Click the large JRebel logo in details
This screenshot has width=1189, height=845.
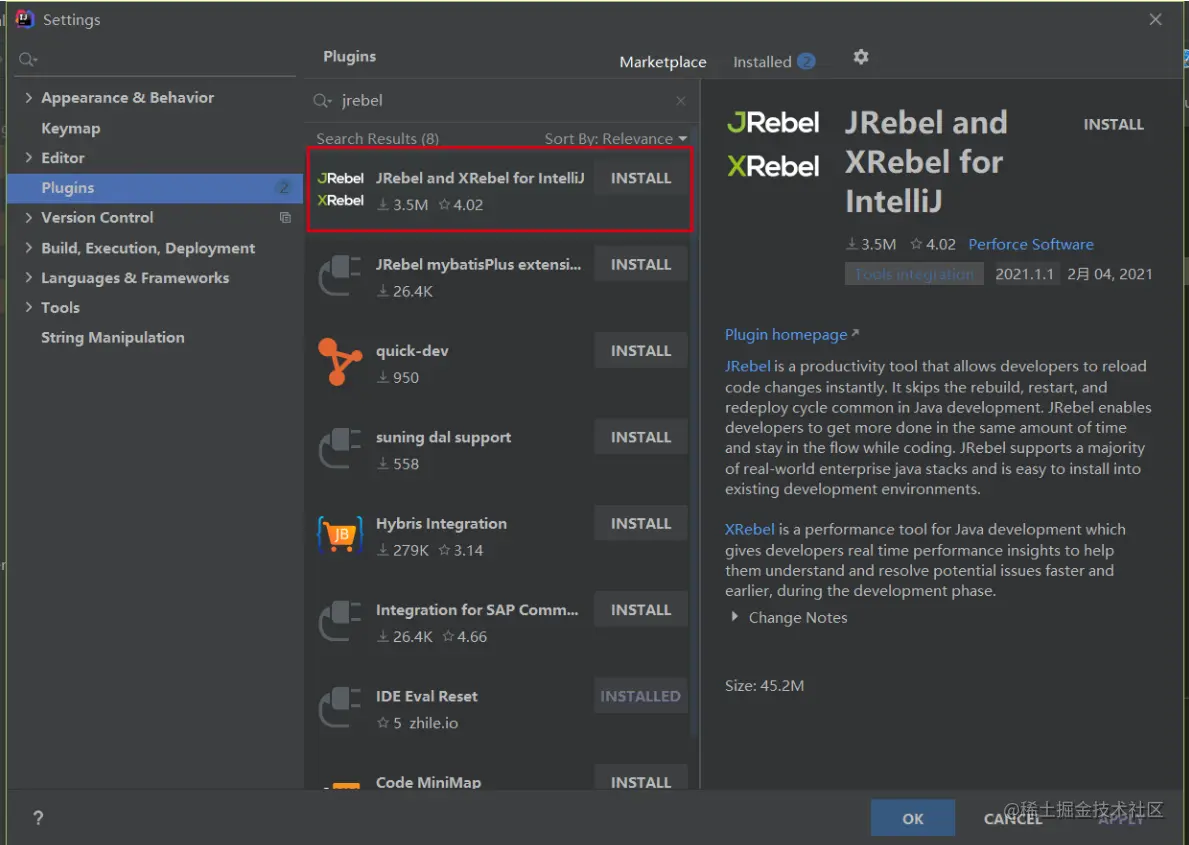[x=773, y=122]
